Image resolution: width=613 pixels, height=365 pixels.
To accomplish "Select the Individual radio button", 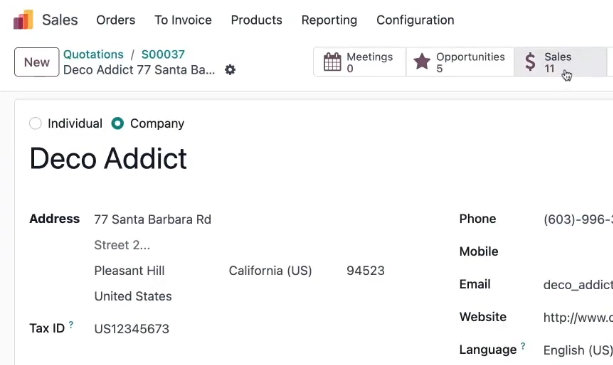I will pos(35,123).
